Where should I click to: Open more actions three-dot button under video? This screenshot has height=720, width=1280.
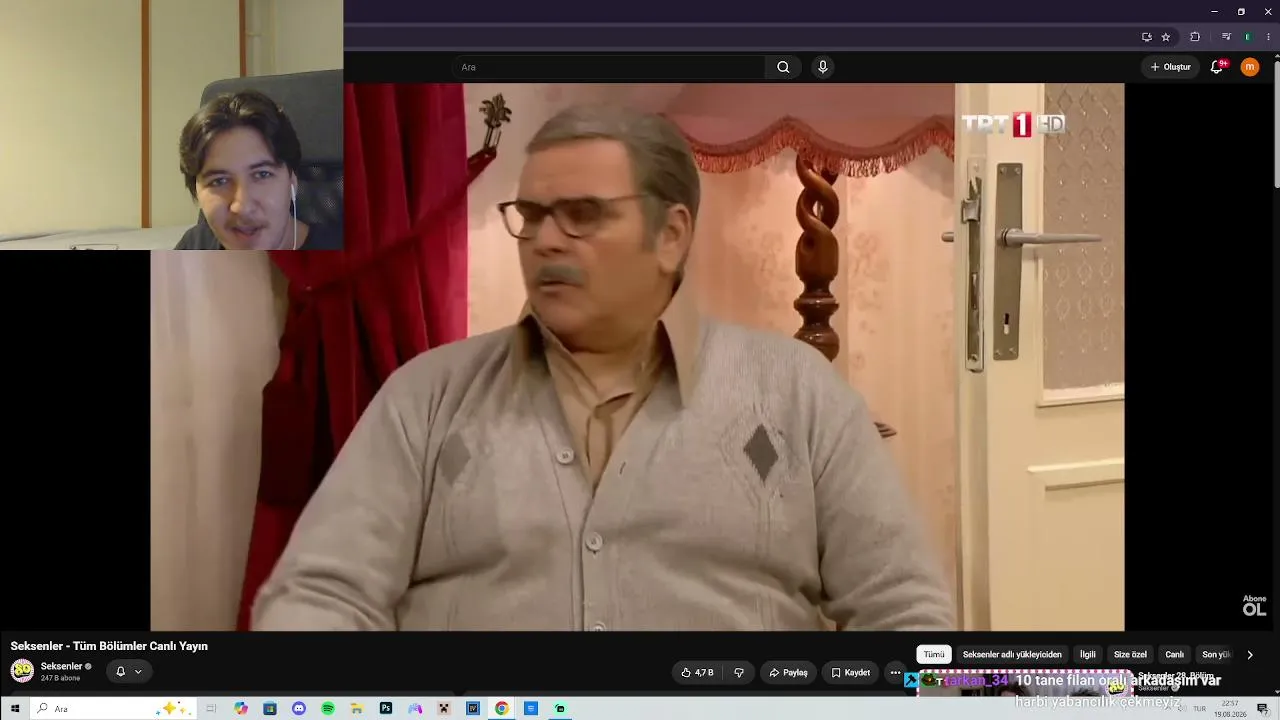click(x=895, y=673)
